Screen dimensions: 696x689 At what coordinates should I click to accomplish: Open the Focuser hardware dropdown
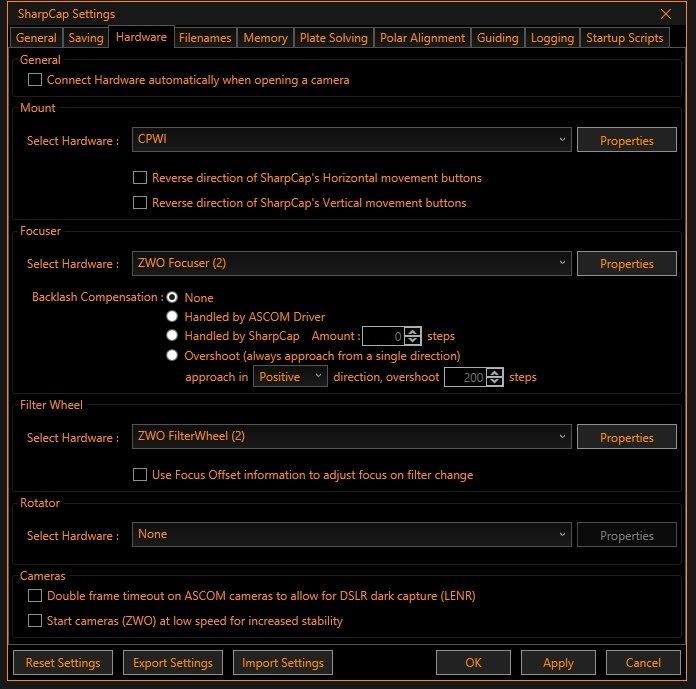351,264
